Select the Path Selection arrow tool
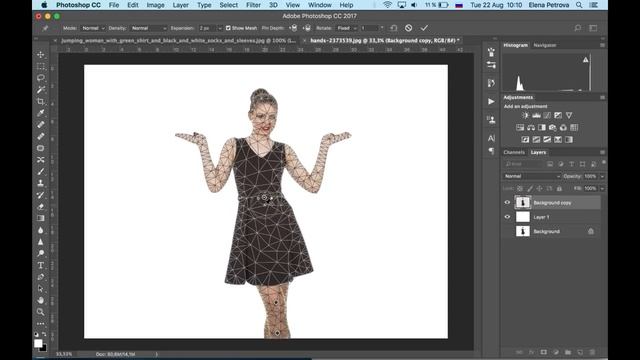640x360 pixels. click(x=41, y=289)
